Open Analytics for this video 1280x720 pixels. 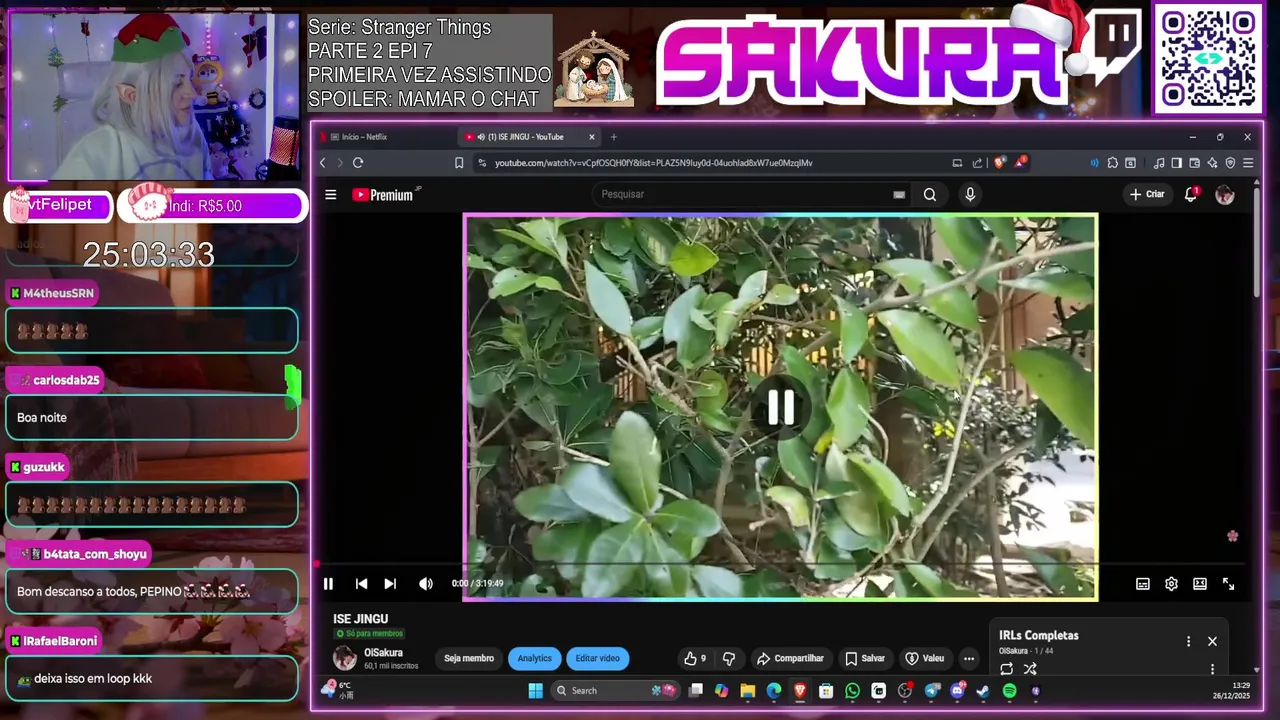[x=534, y=658]
